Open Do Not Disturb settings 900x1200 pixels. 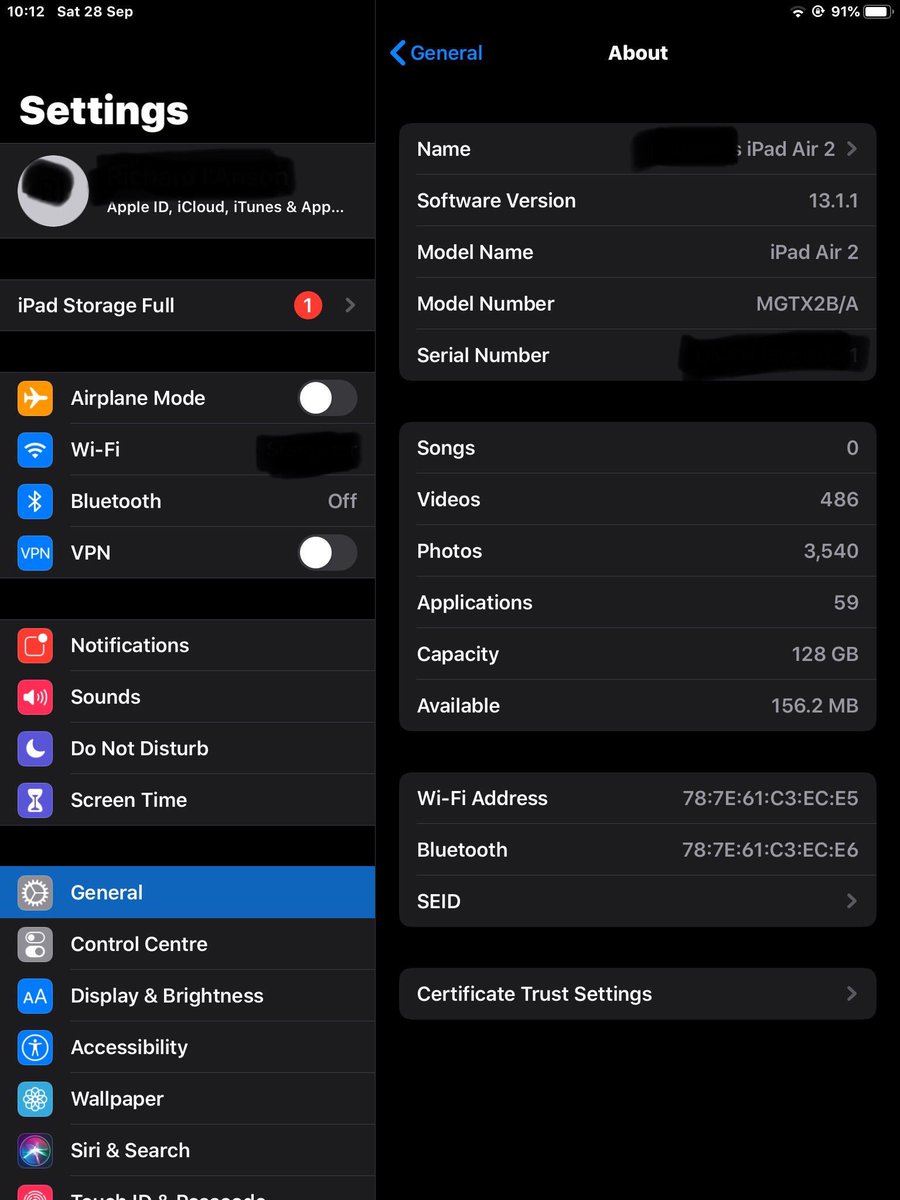pos(187,749)
